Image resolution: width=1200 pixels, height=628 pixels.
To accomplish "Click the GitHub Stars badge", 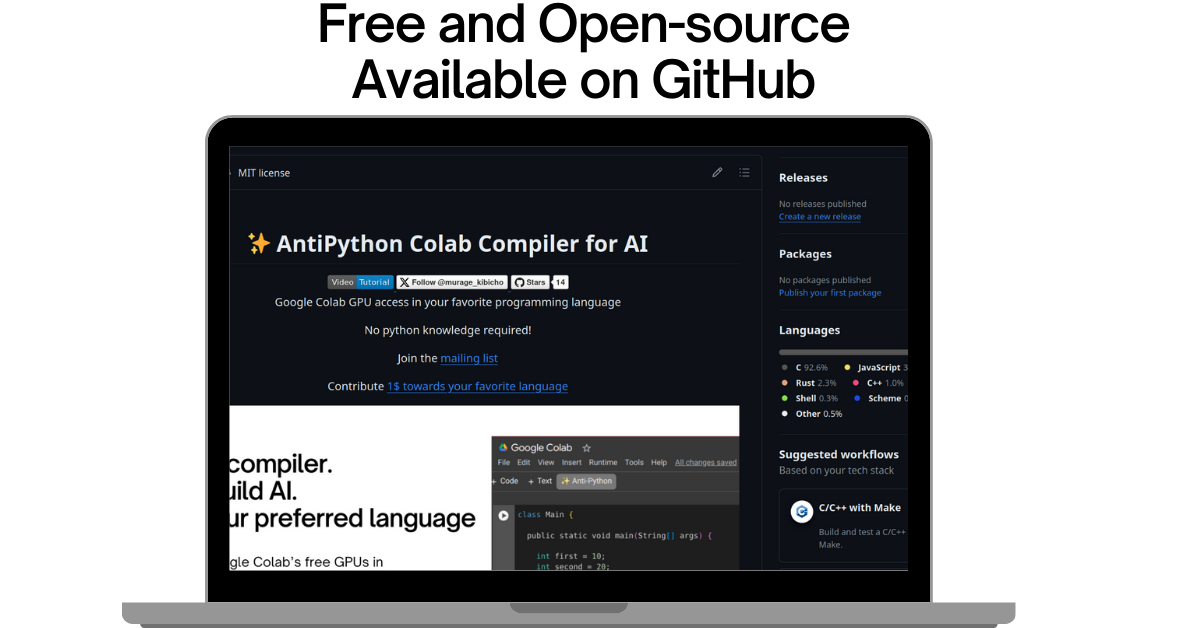I will [530, 282].
